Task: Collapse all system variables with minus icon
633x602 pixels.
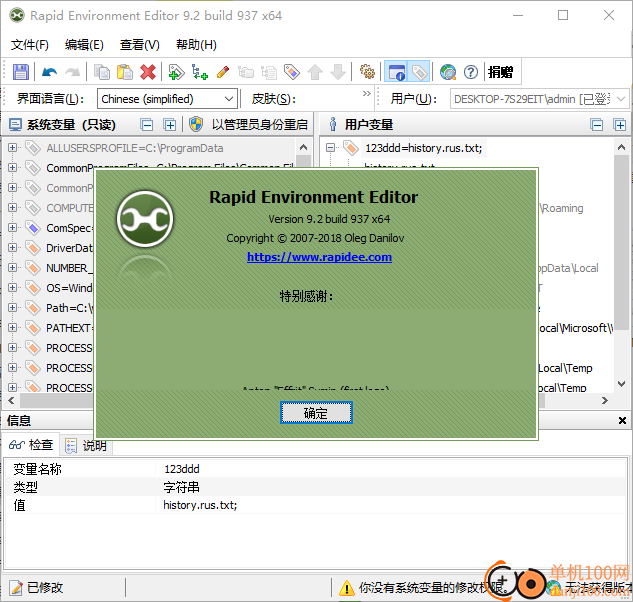Action: pos(147,125)
